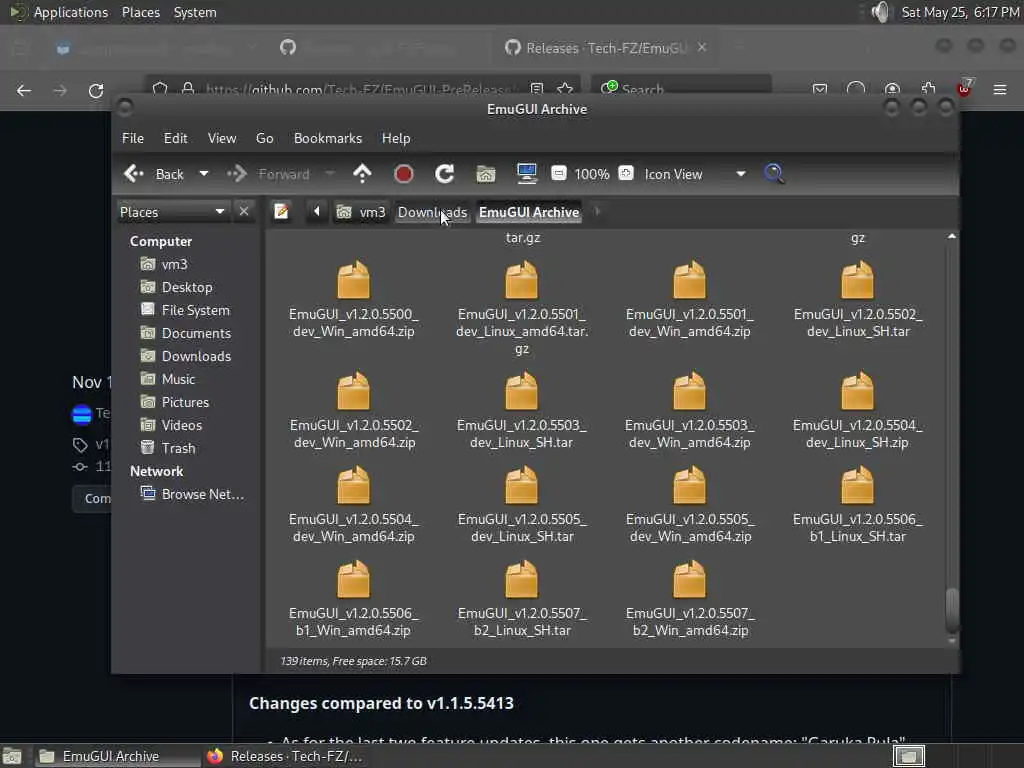
Task: Select EmuGUI_v1.2.0.5504_dev_Win_amd64.zip archive icon
Action: point(353,485)
